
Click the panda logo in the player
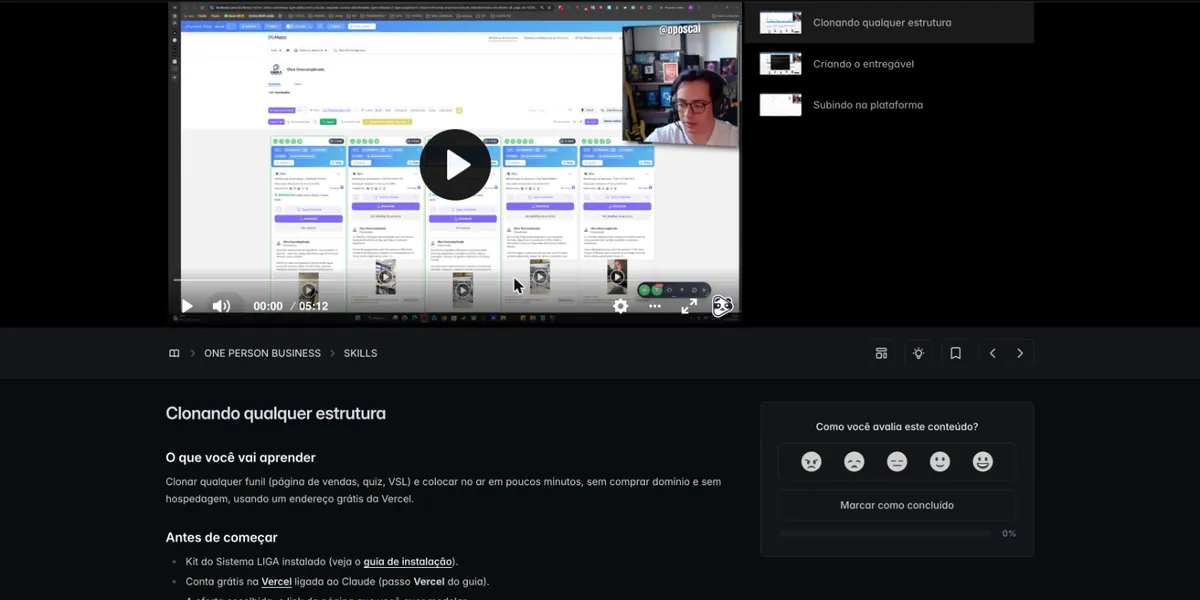(x=722, y=306)
